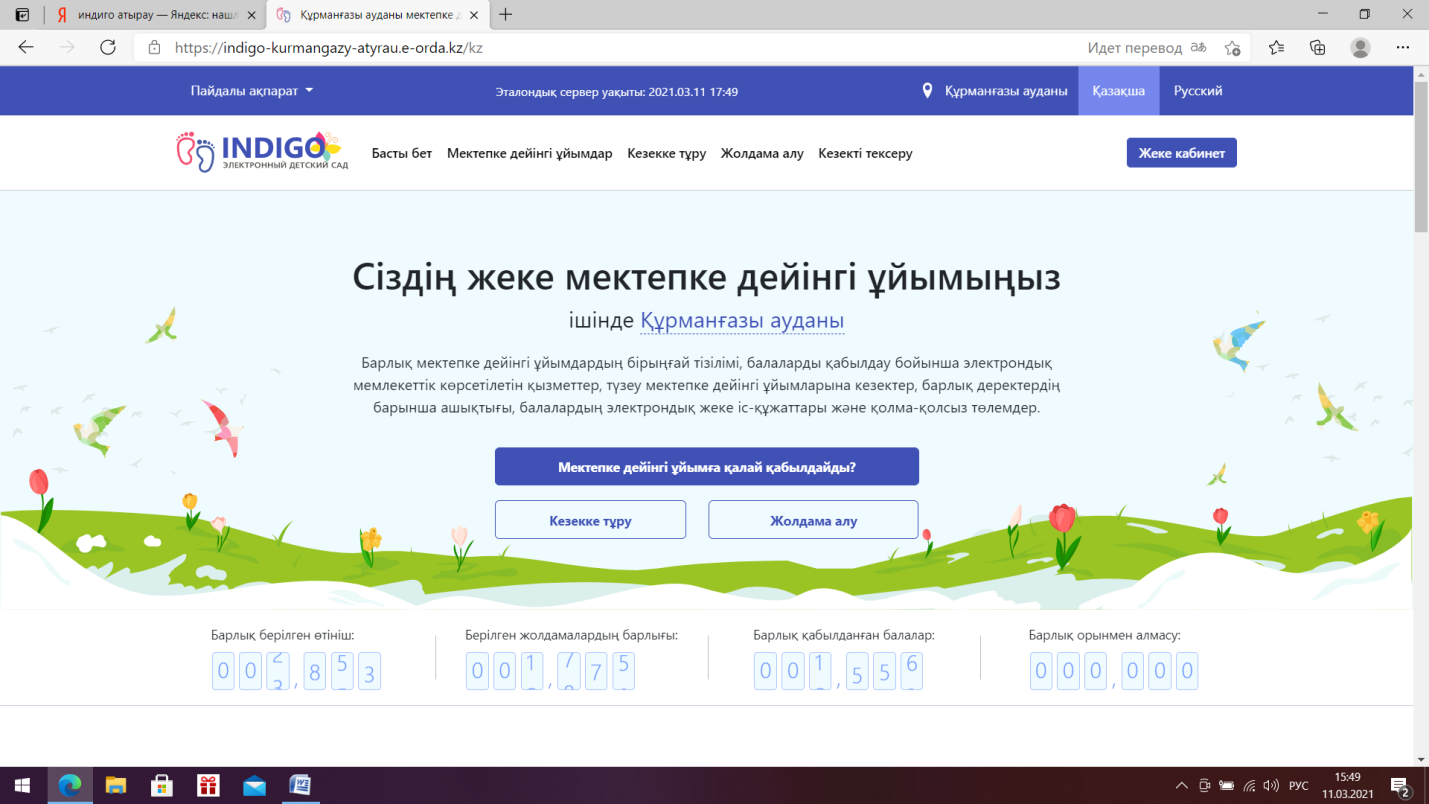Viewport: 1429px width, 804px height.
Task: Expand the Пайдалы ақпарат dropdown
Action: click(252, 91)
